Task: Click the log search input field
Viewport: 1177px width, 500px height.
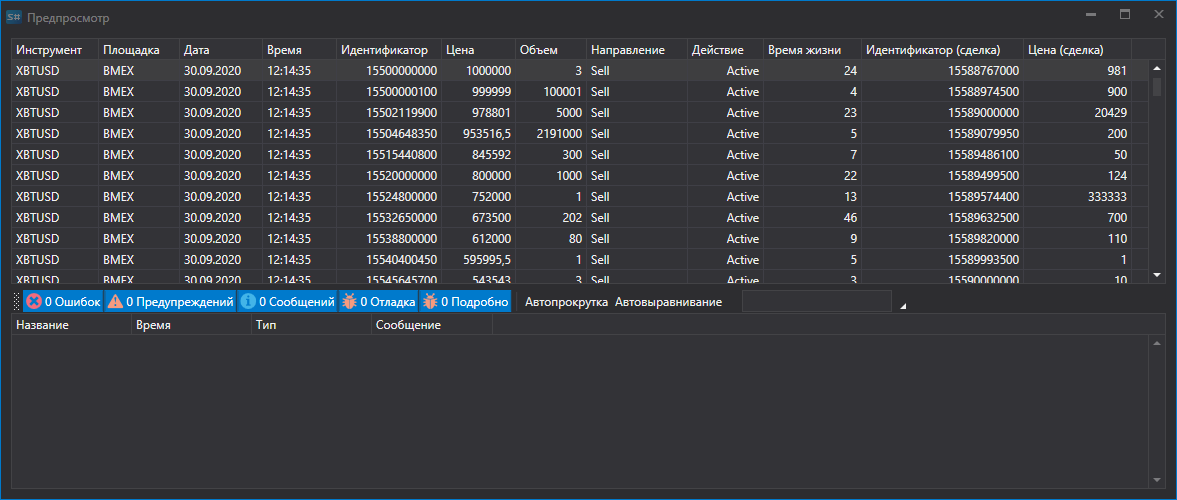Action: coord(817,302)
